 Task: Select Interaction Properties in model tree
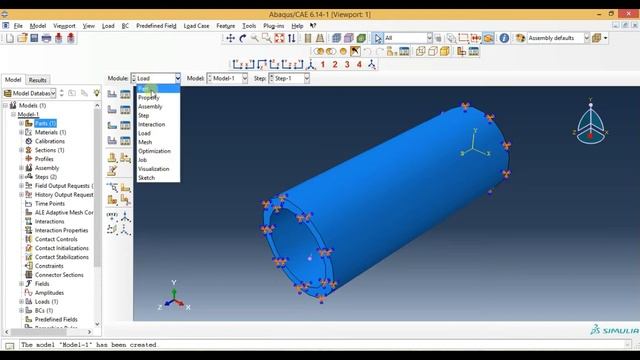(x=61, y=230)
